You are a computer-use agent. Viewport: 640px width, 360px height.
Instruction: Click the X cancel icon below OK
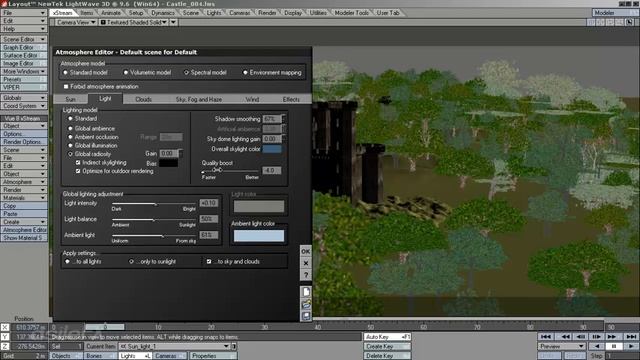(x=305, y=263)
